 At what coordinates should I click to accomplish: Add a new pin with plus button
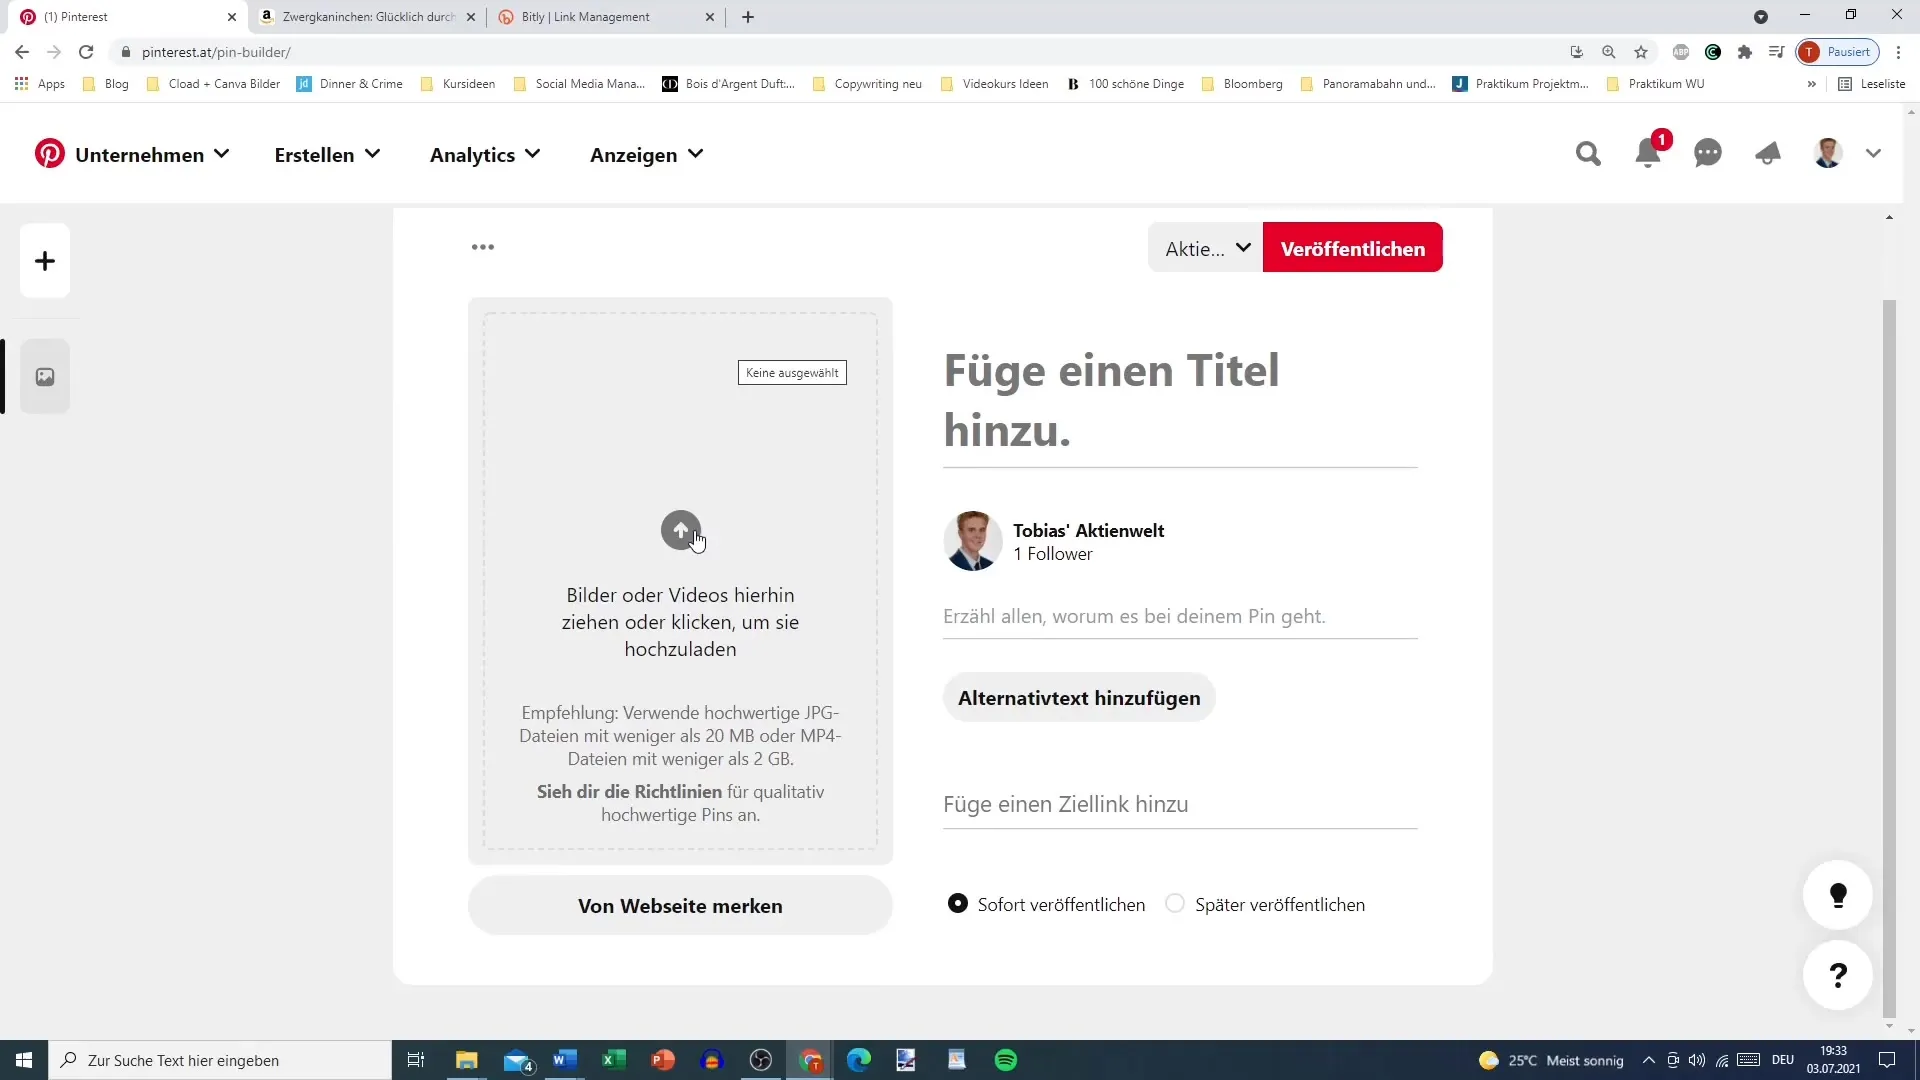pos(45,261)
